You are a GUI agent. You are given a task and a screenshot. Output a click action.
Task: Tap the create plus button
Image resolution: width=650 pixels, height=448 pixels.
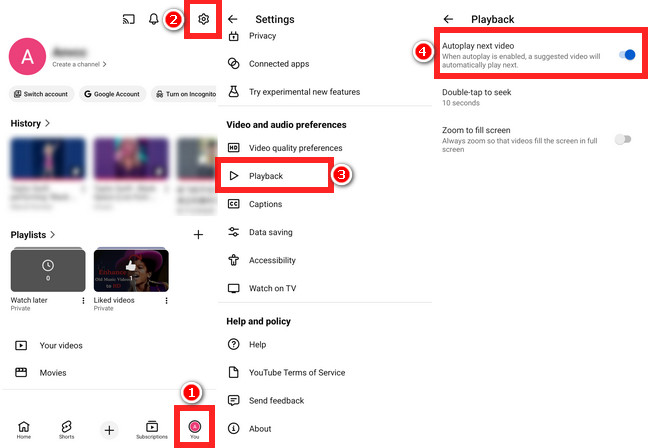pos(109,430)
